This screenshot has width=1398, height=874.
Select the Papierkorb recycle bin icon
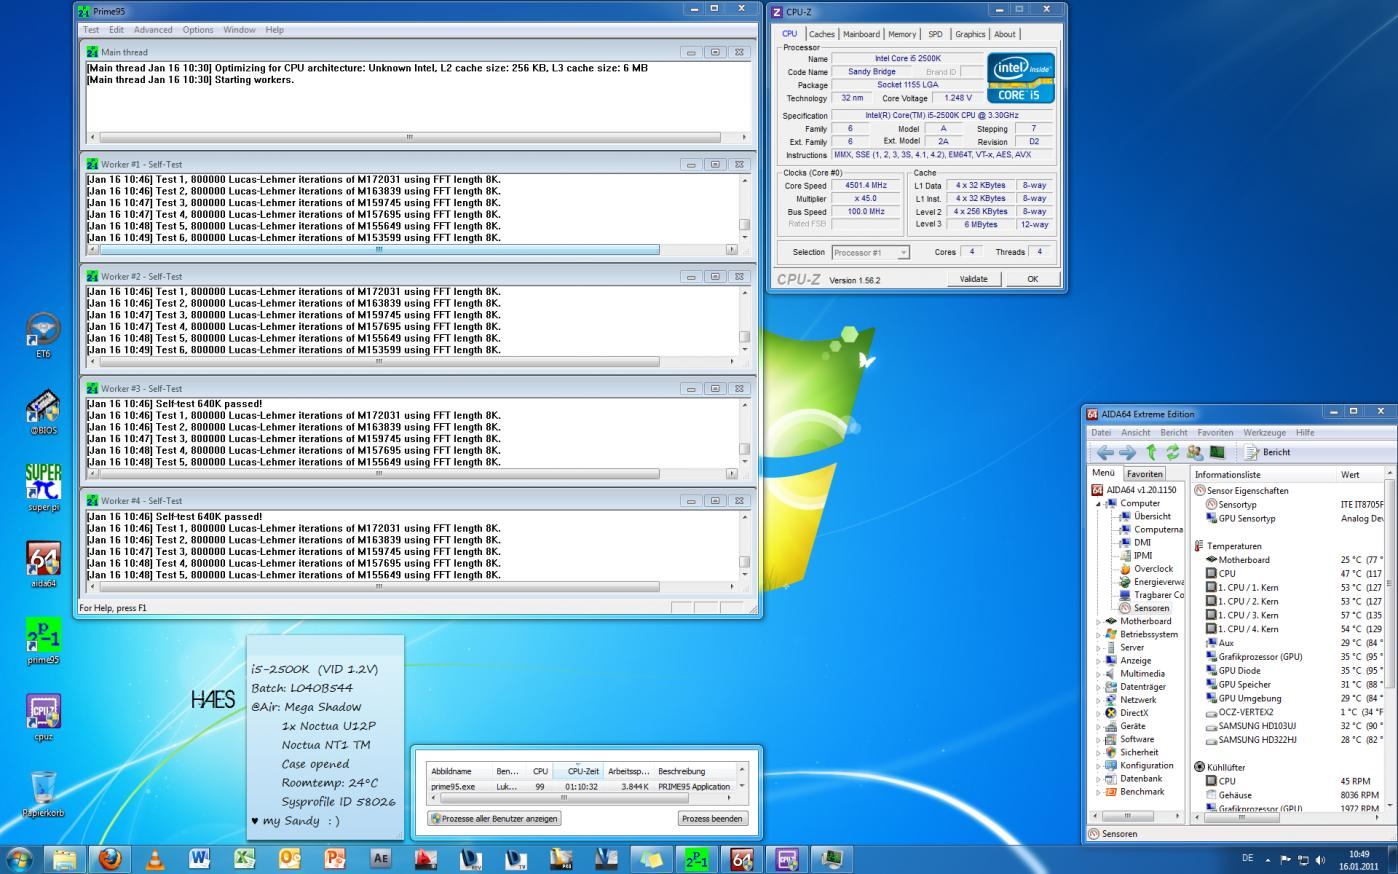tap(43, 794)
